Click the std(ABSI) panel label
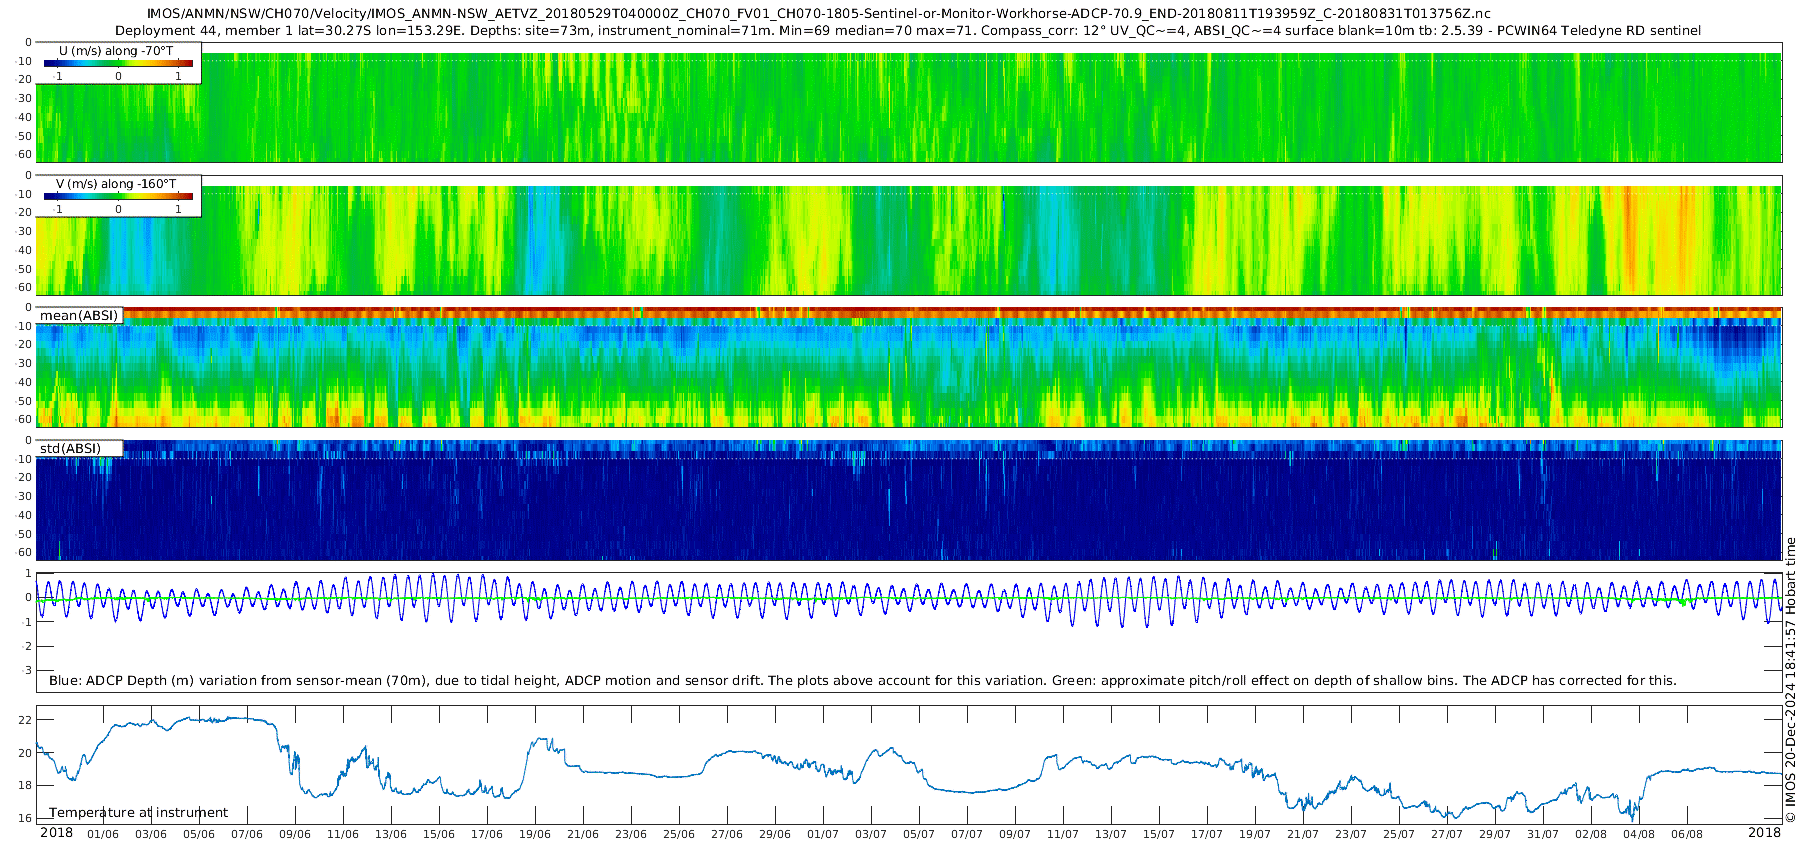Image resolution: width=1800 pixels, height=850 pixels. click(x=70, y=448)
